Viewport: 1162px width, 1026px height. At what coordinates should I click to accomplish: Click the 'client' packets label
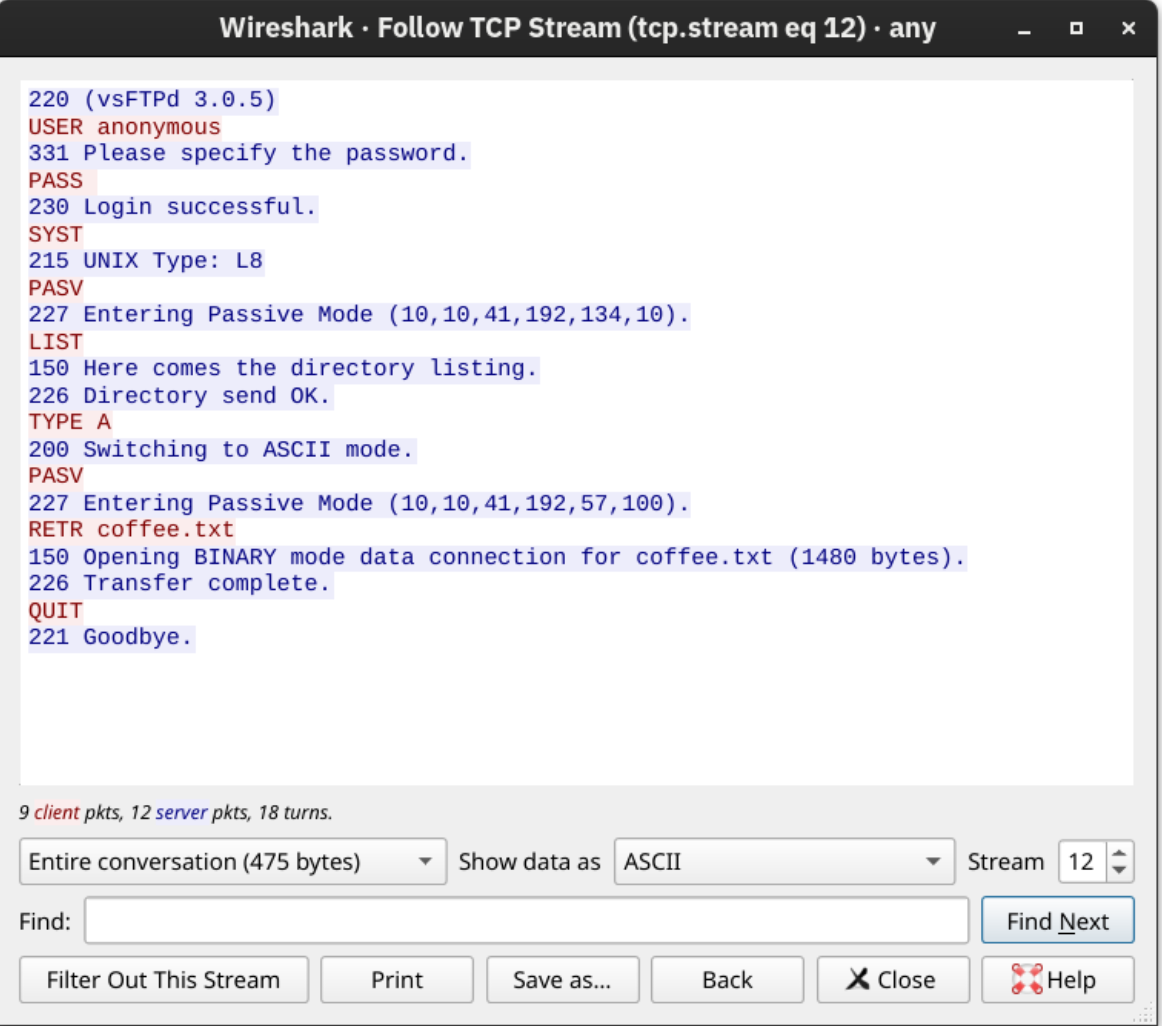pyautogui.click(x=56, y=812)
